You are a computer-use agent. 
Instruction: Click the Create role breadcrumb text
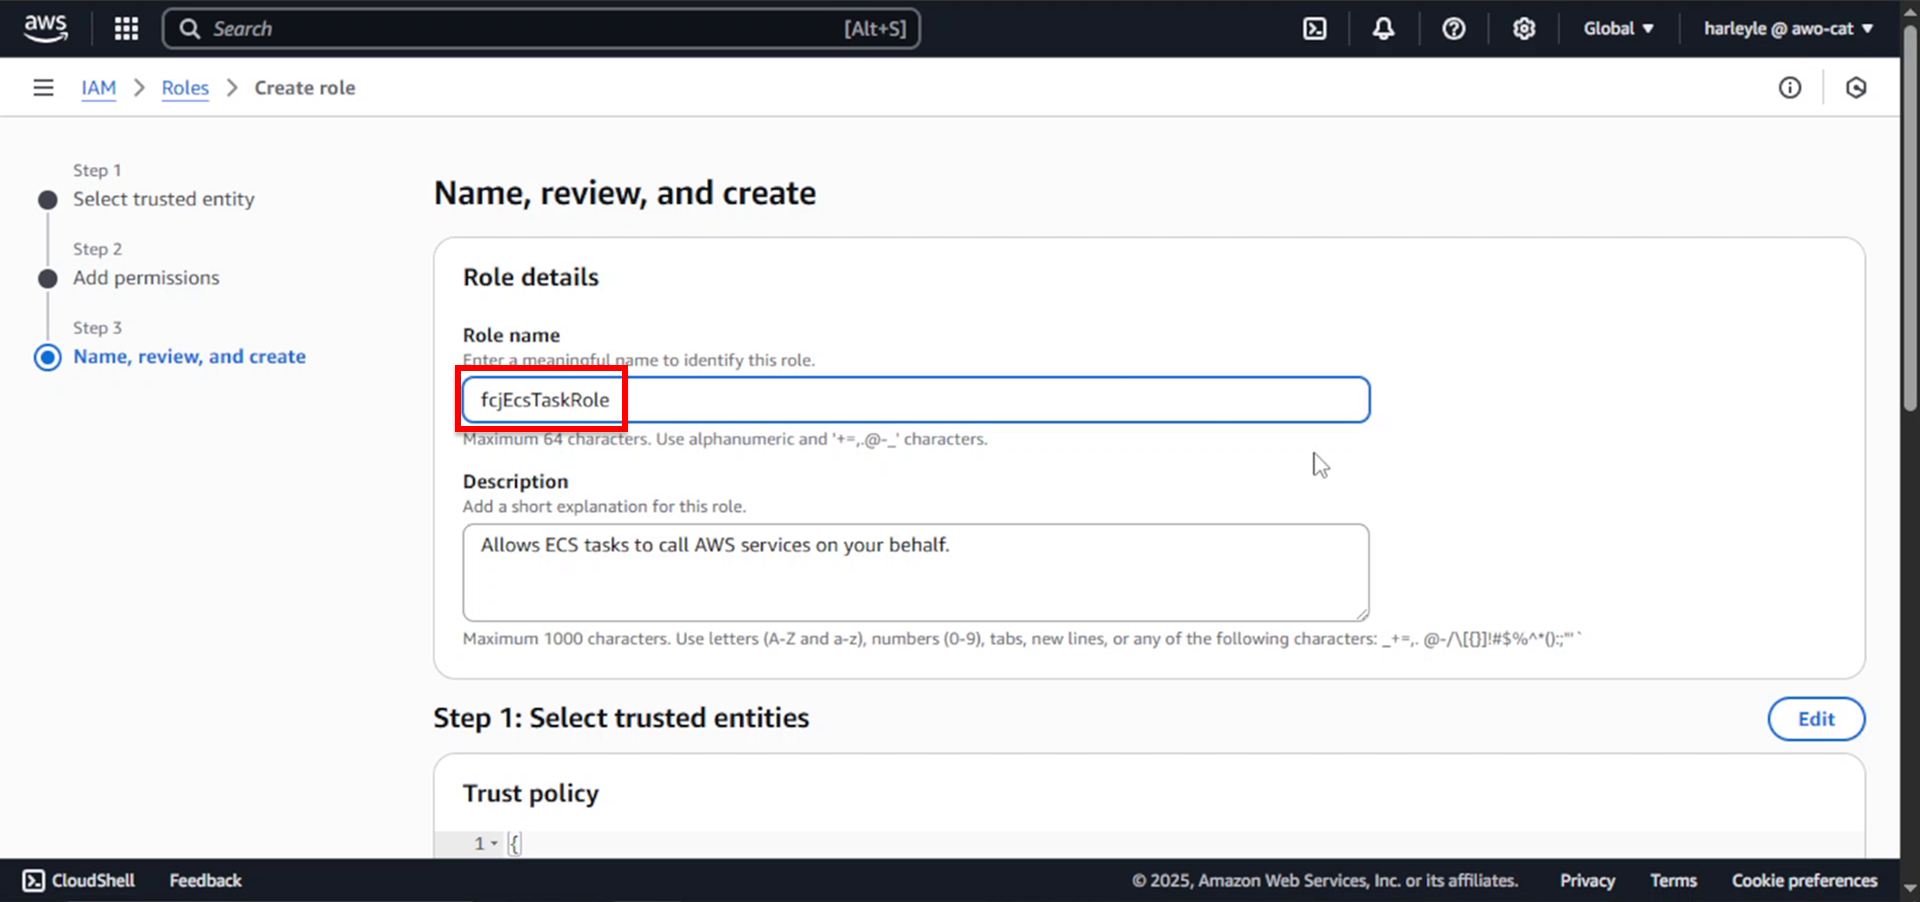[x=305, y=88]
